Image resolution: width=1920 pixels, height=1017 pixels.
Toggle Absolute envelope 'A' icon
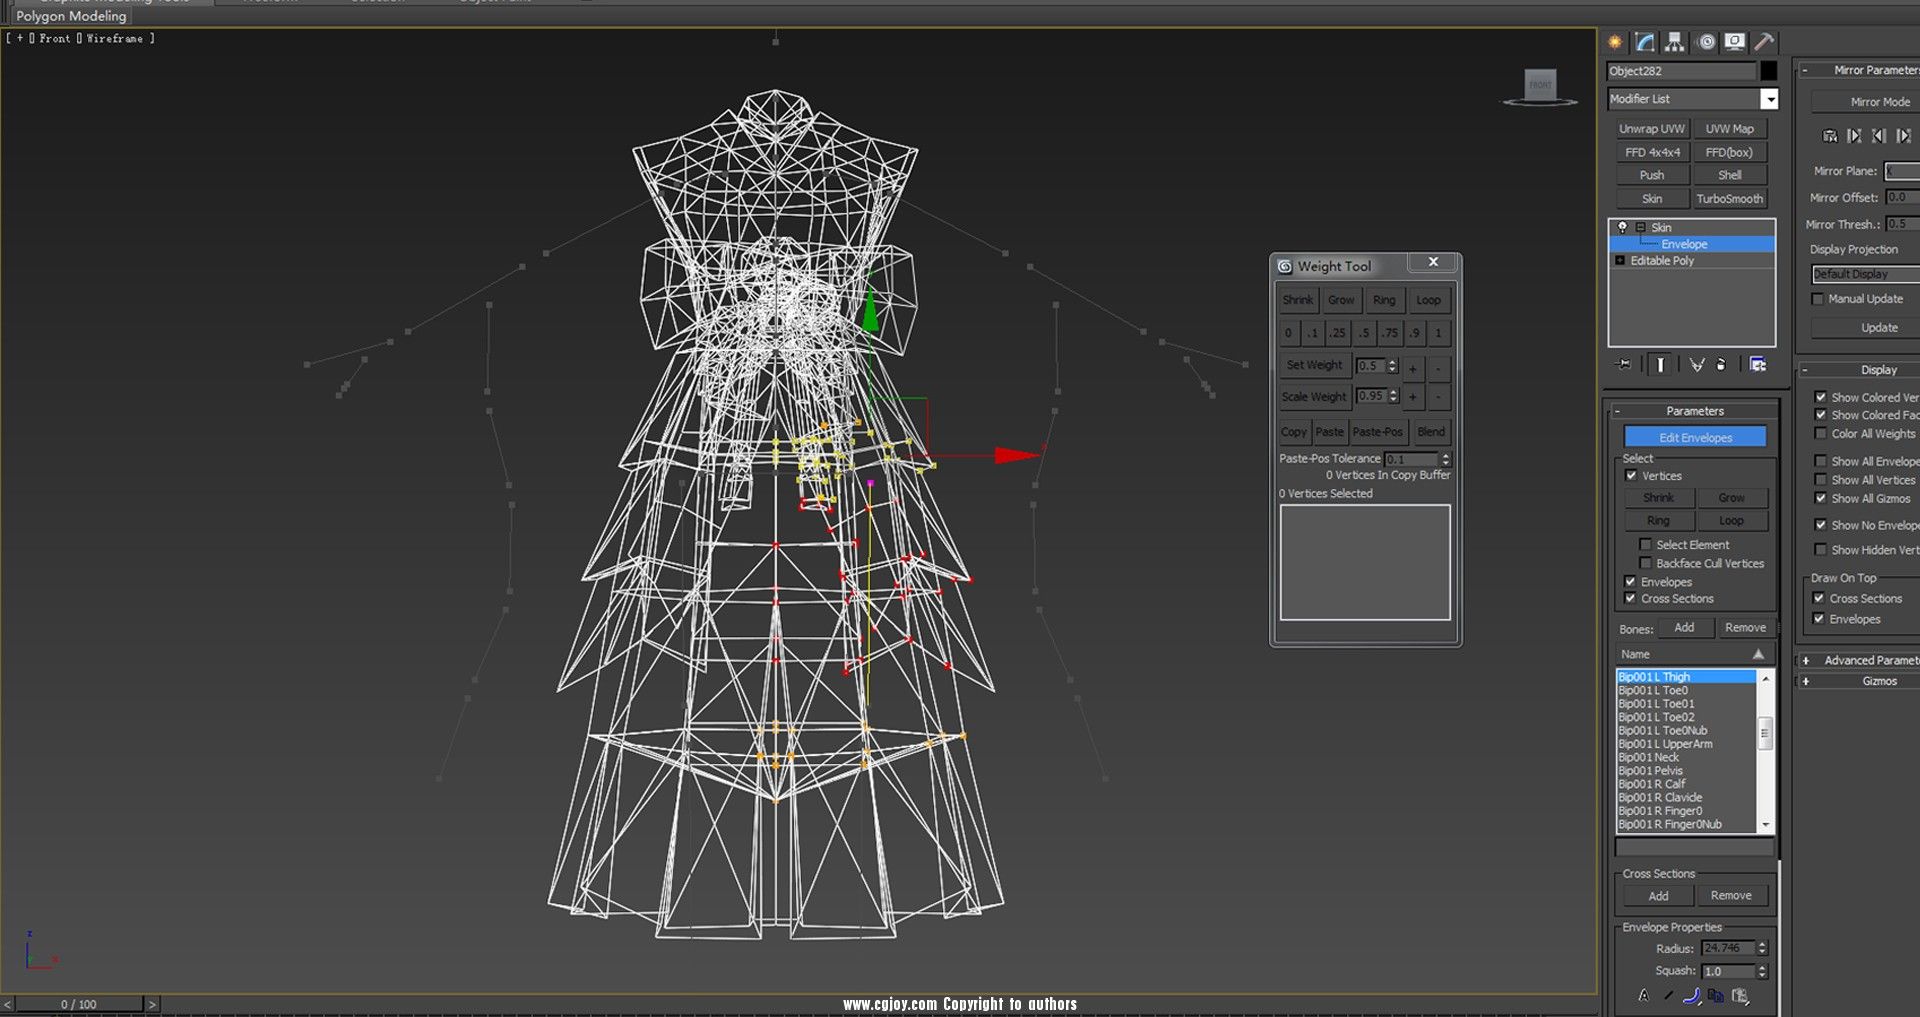coord(1643,996)
